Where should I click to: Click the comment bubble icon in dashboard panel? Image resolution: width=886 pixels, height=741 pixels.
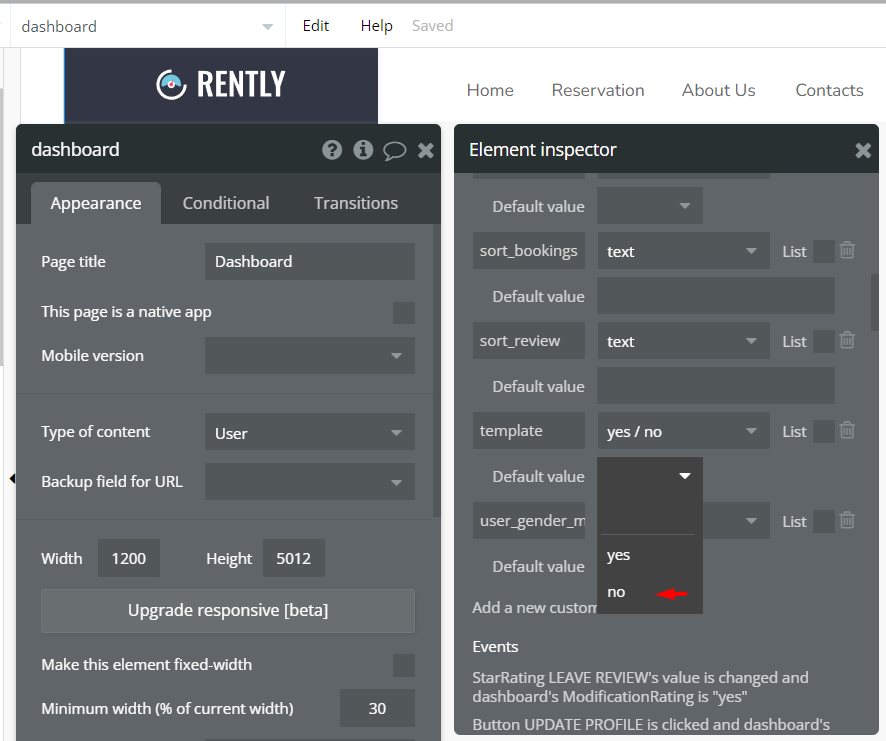395,150
